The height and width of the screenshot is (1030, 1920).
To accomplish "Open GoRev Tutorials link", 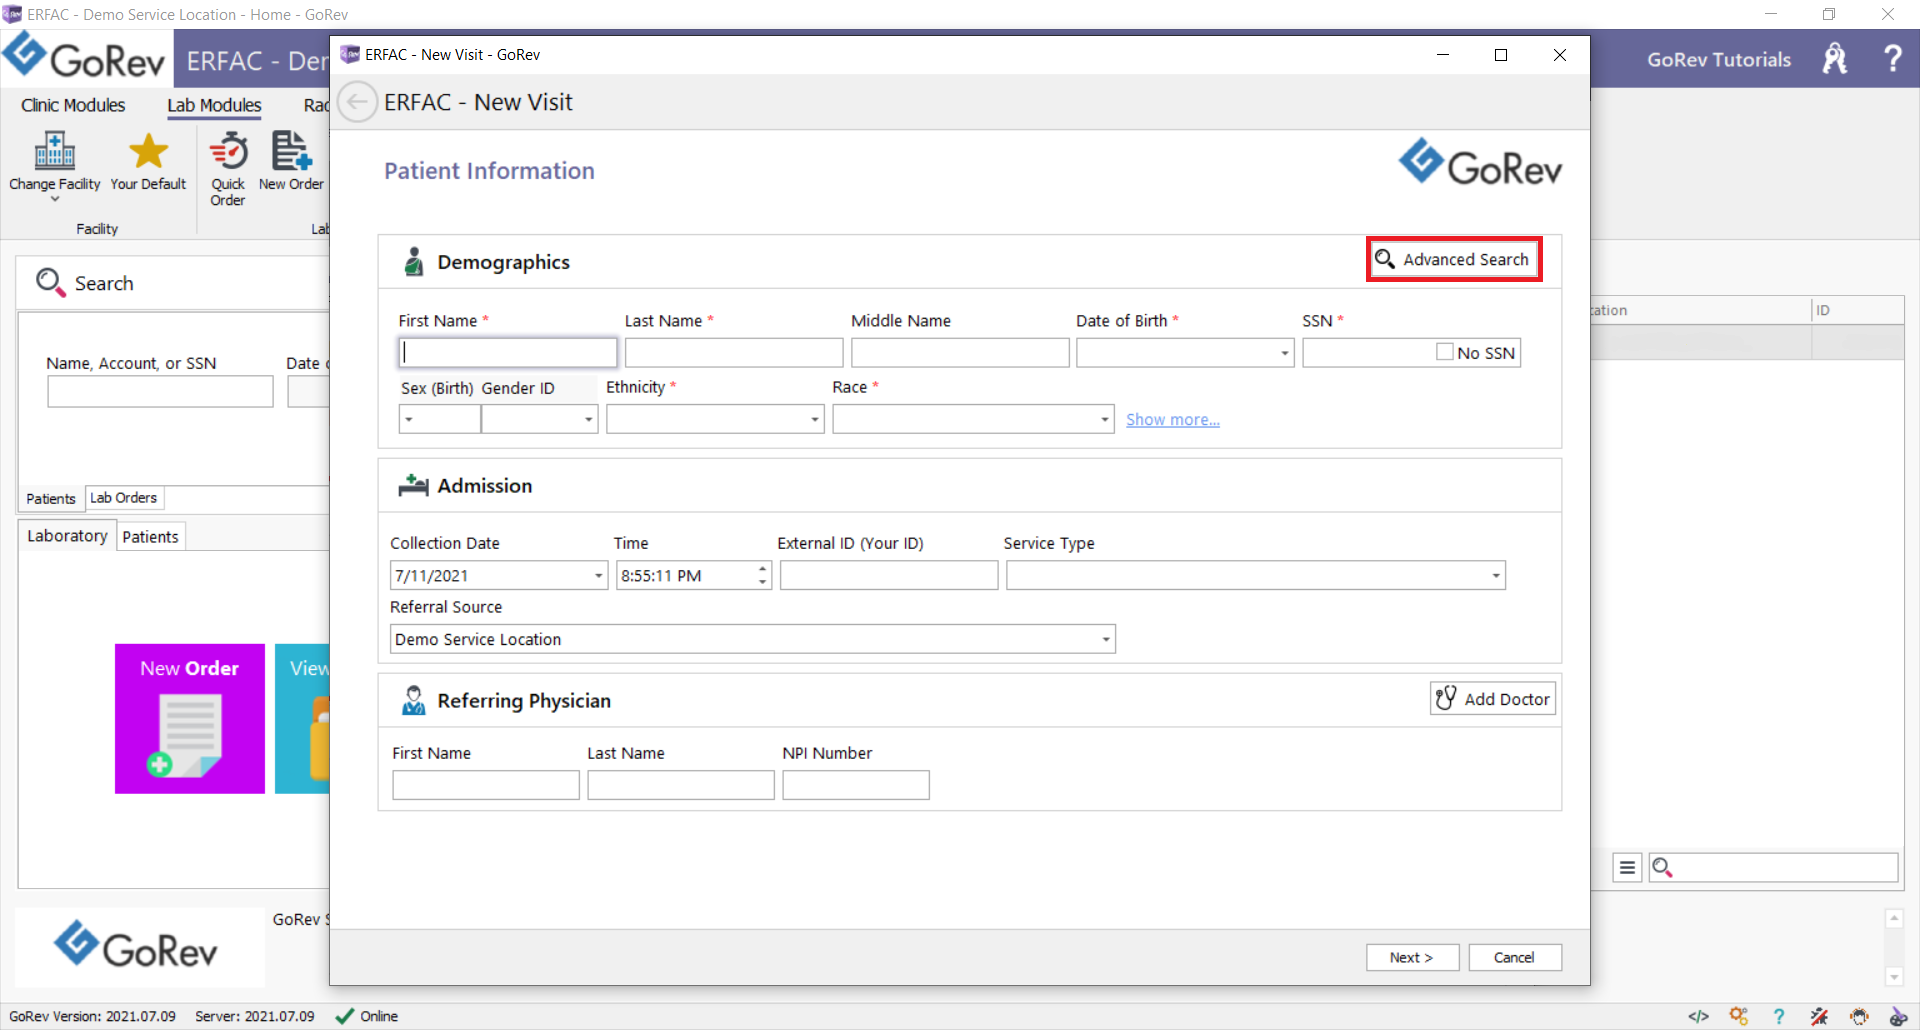I will pos(1719,59).
